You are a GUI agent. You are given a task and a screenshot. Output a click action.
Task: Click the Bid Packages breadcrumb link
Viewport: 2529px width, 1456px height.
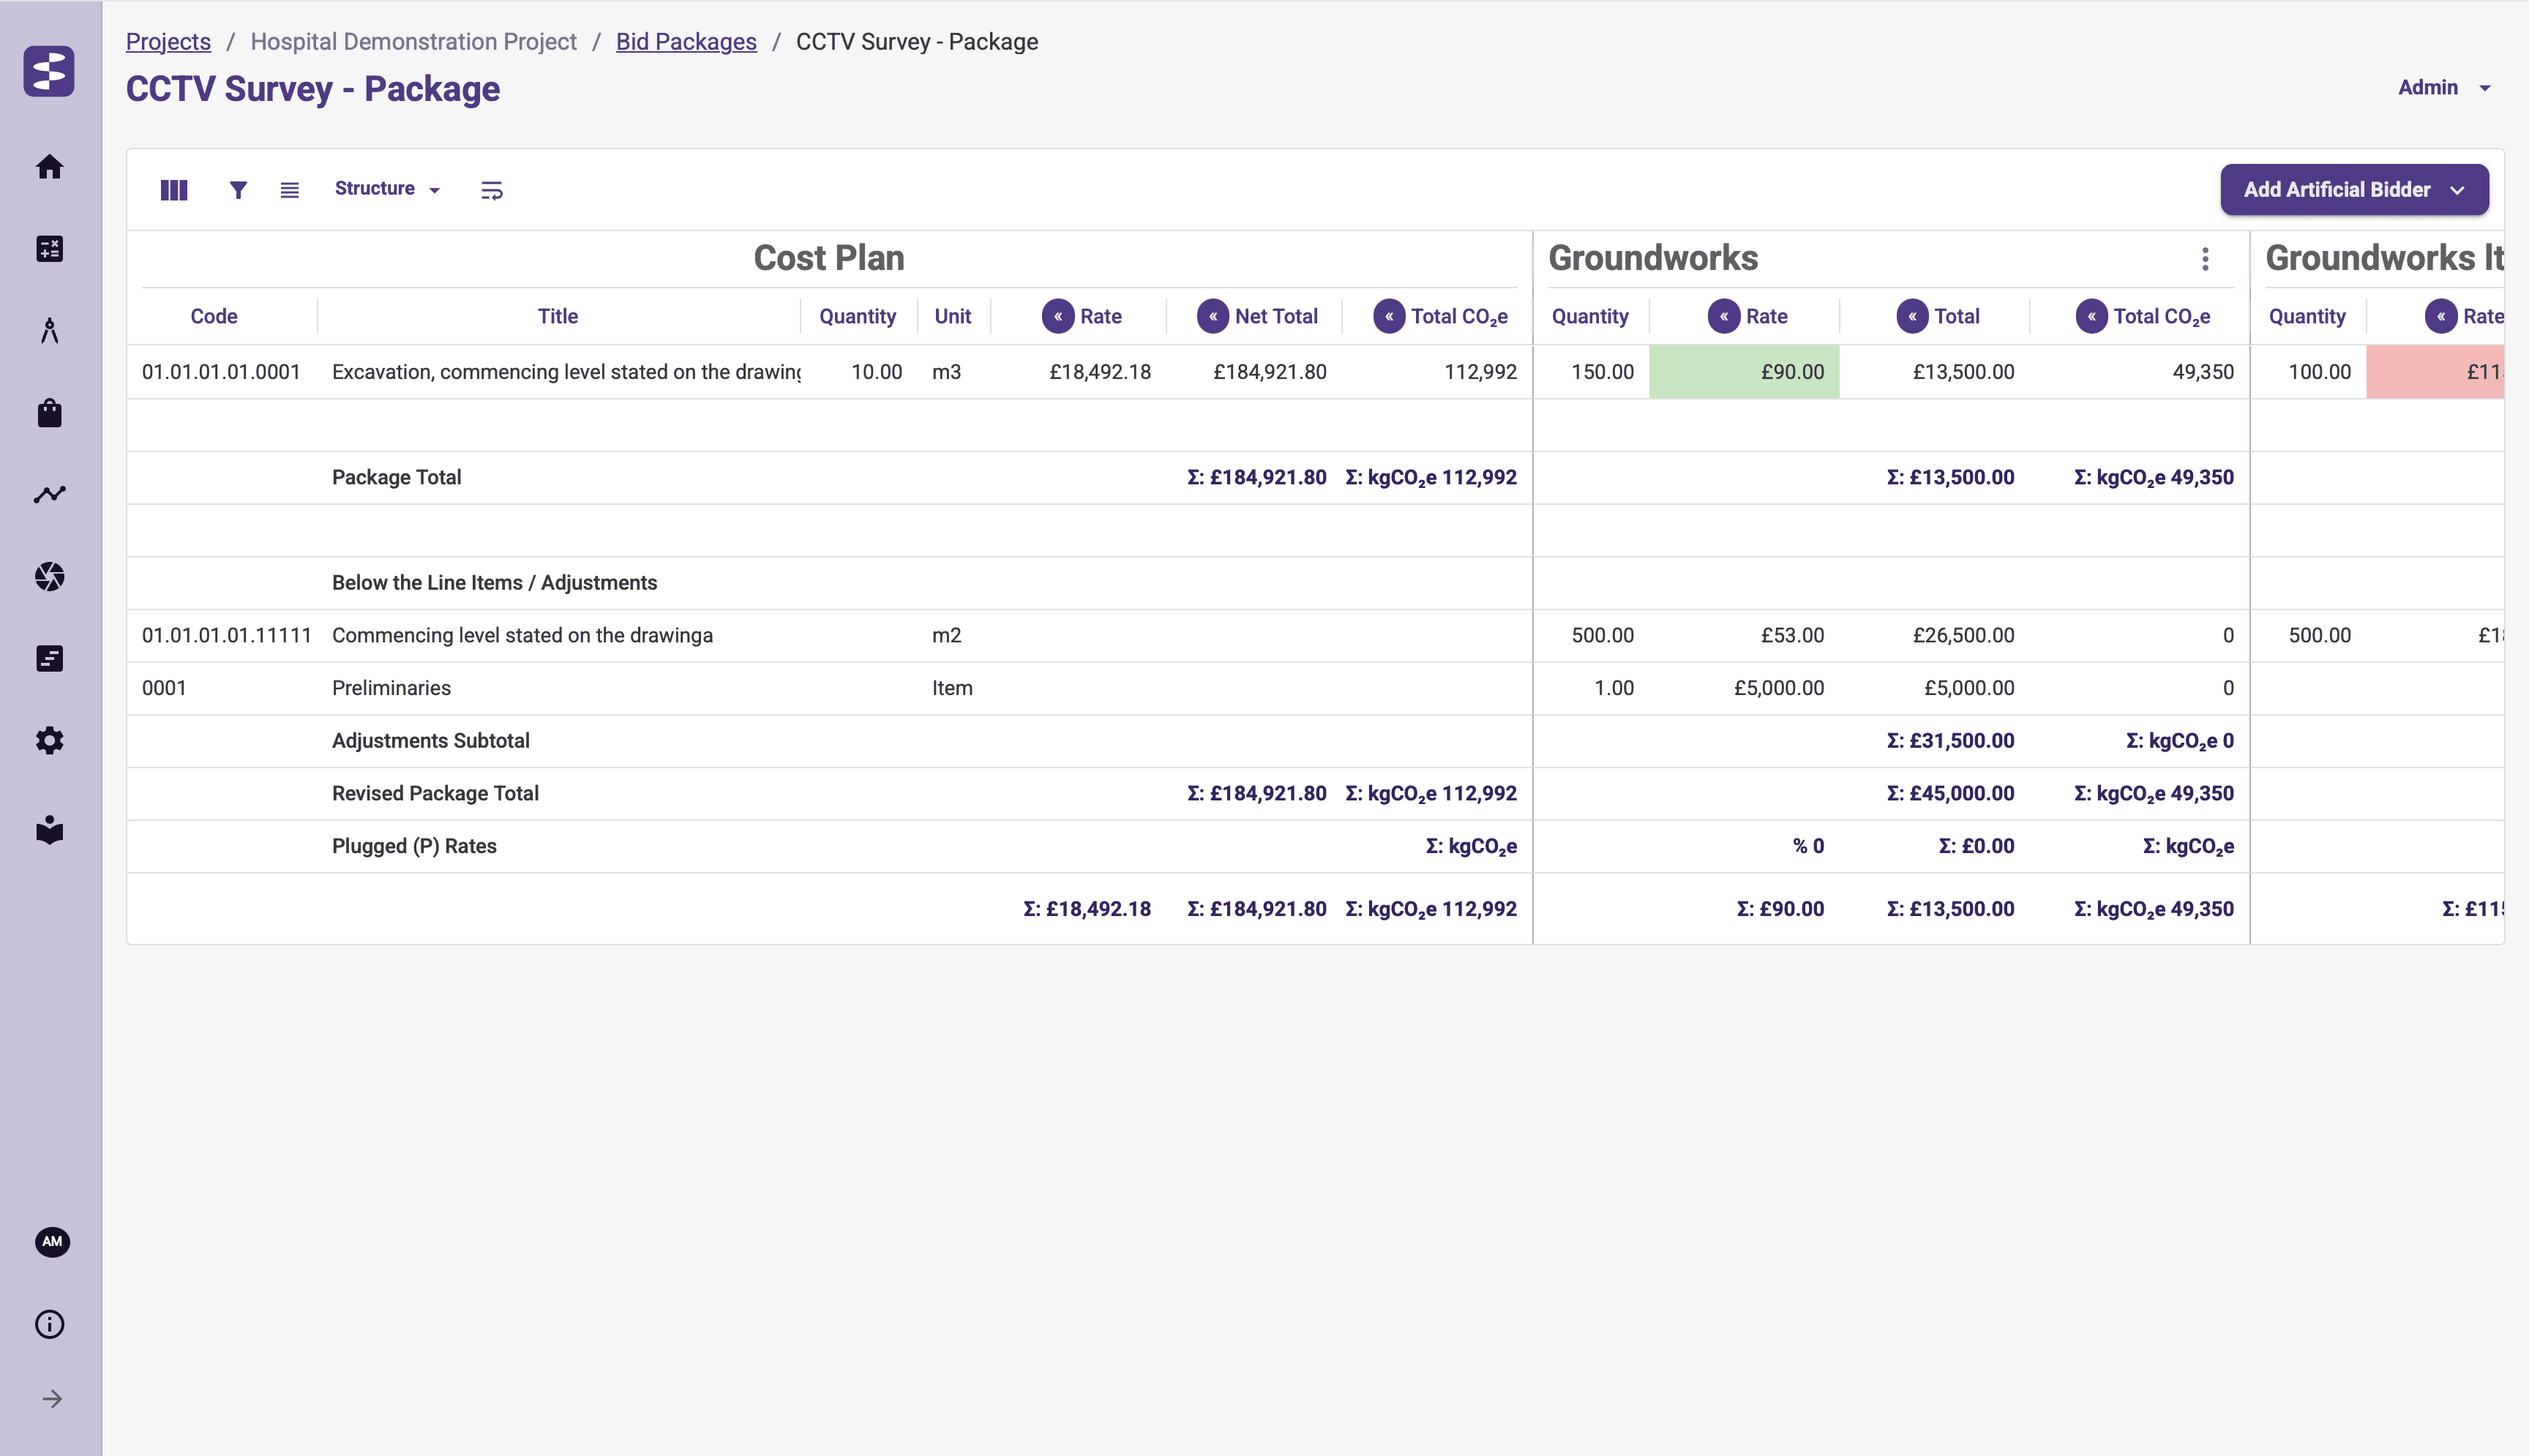686,42
